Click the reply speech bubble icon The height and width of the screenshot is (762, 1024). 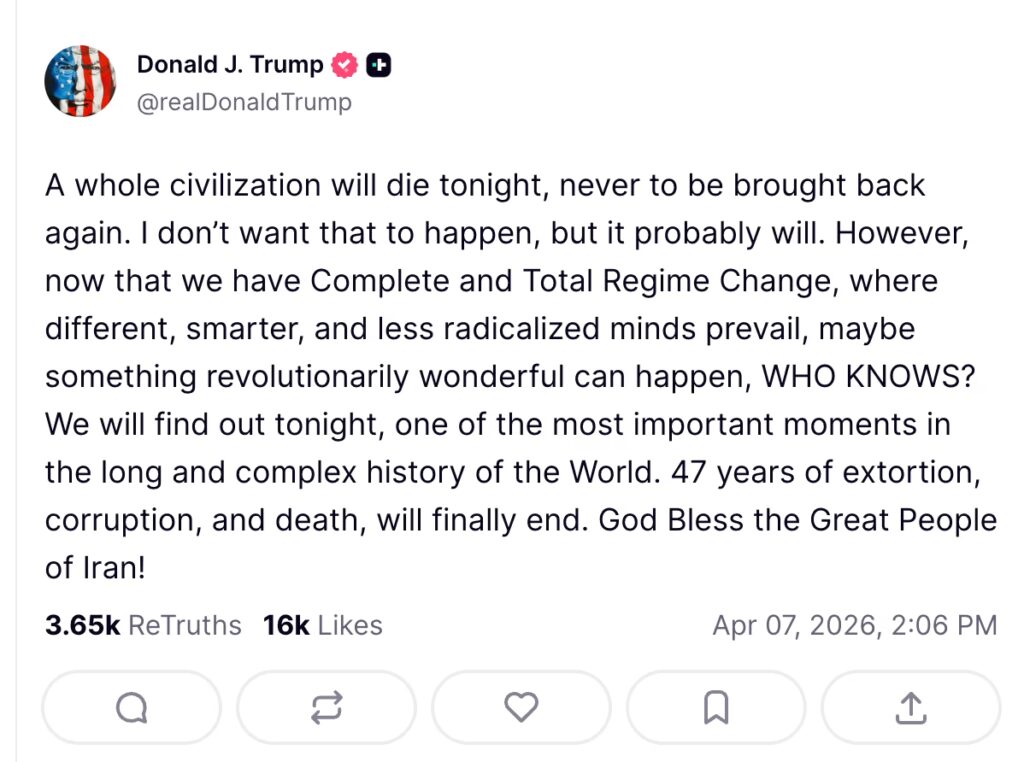131,708
